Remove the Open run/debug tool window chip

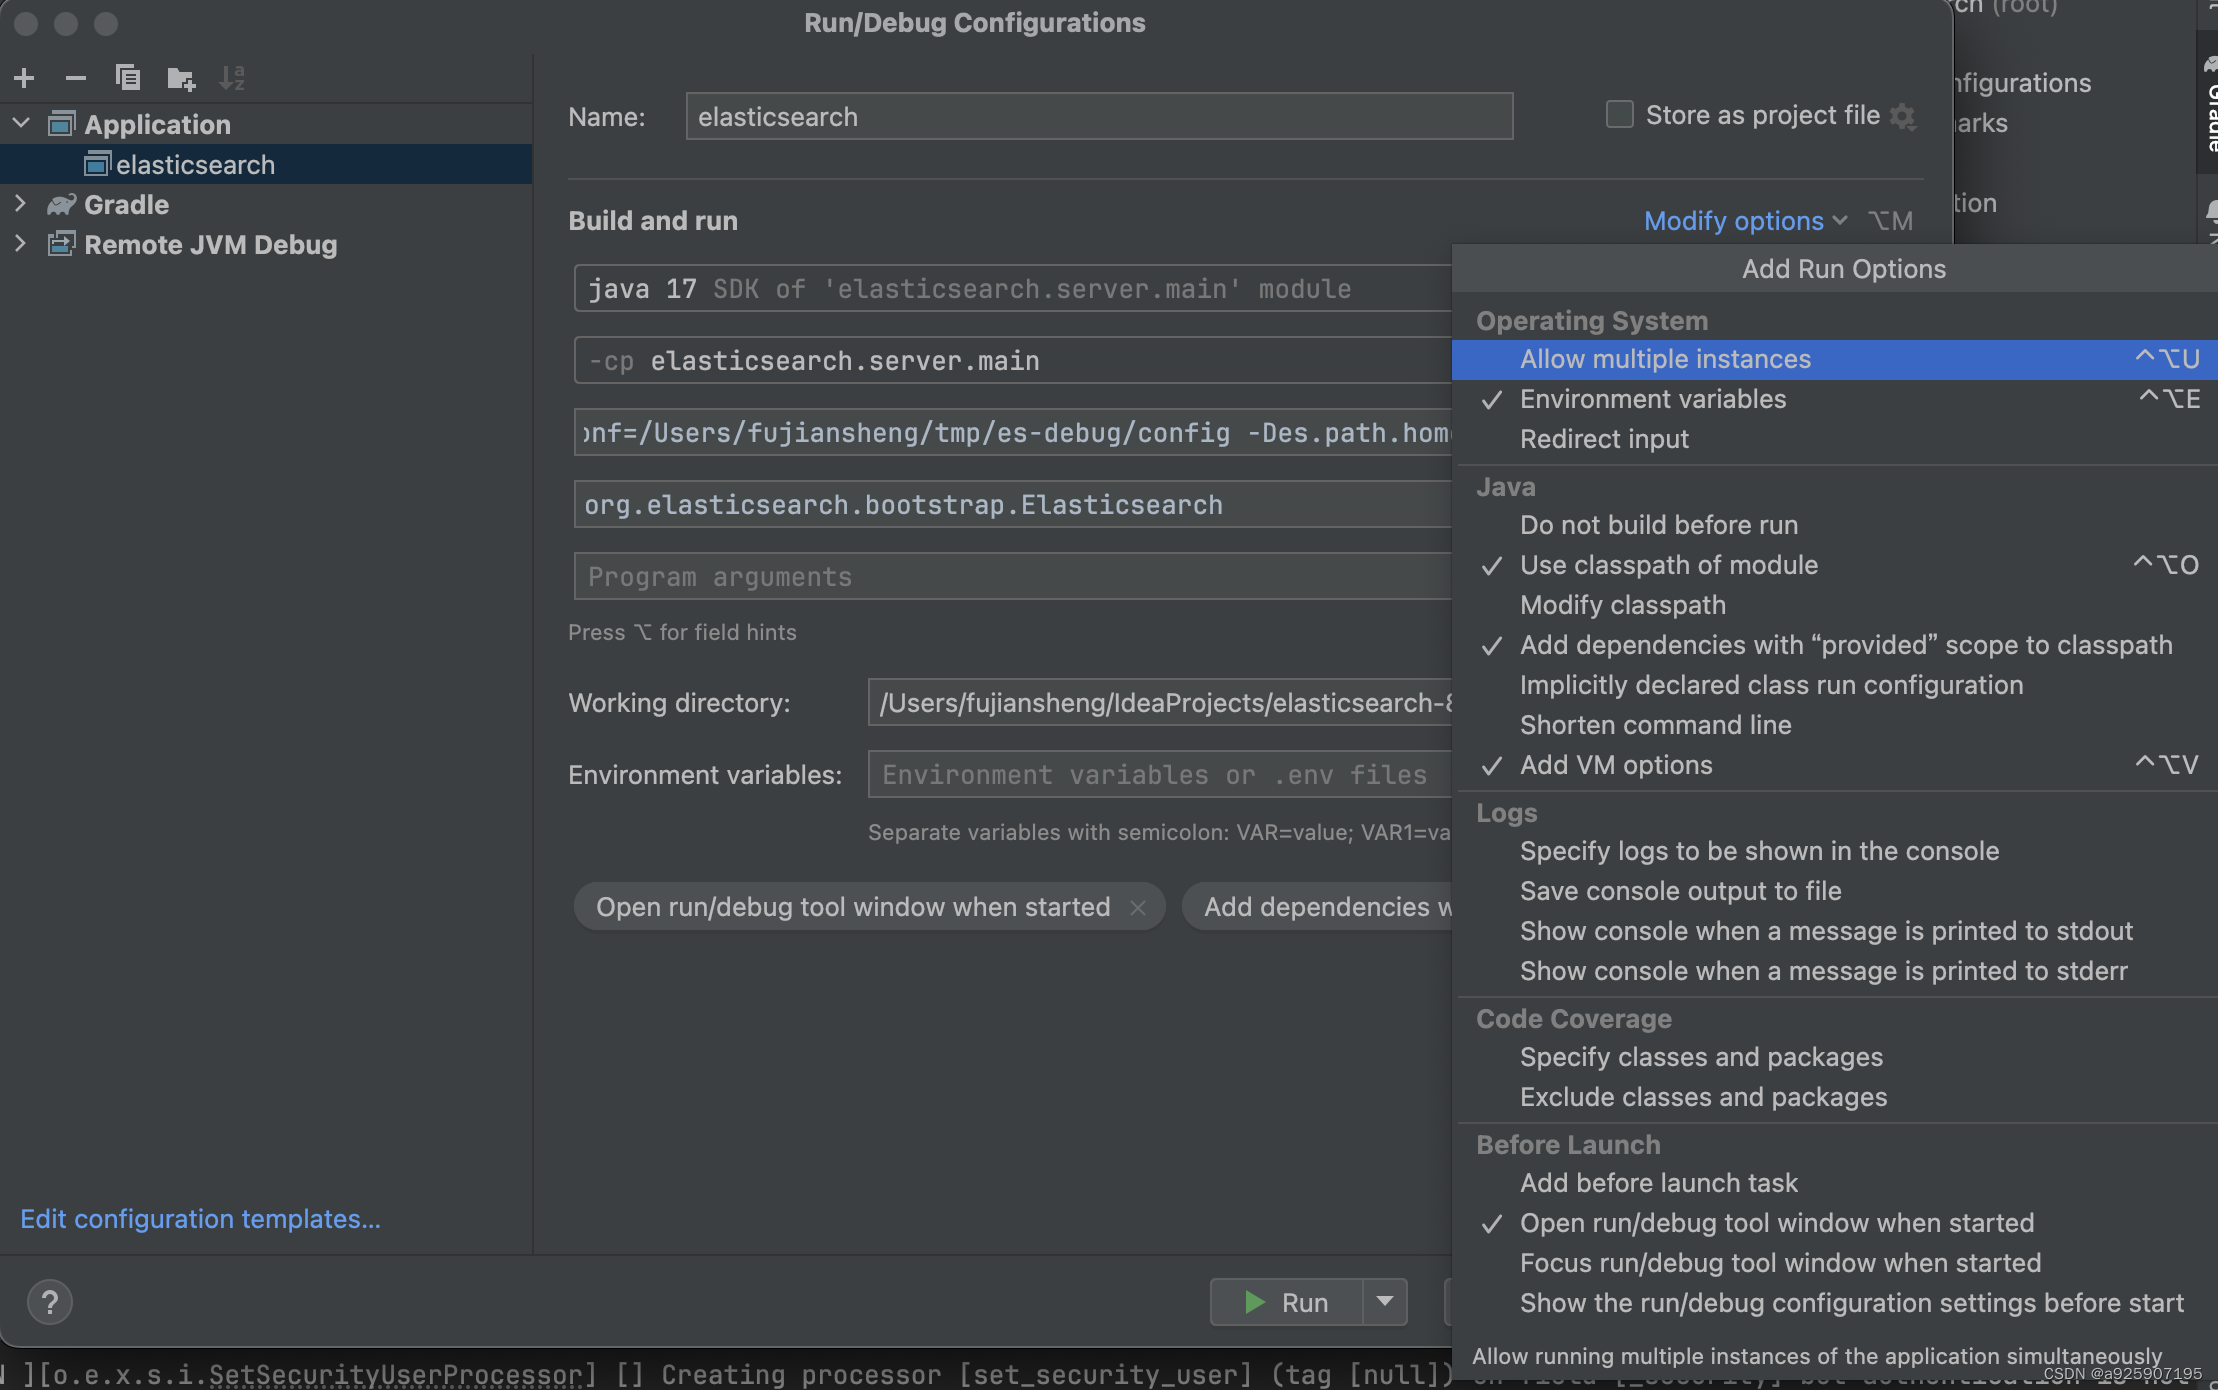coord(1138,907)
